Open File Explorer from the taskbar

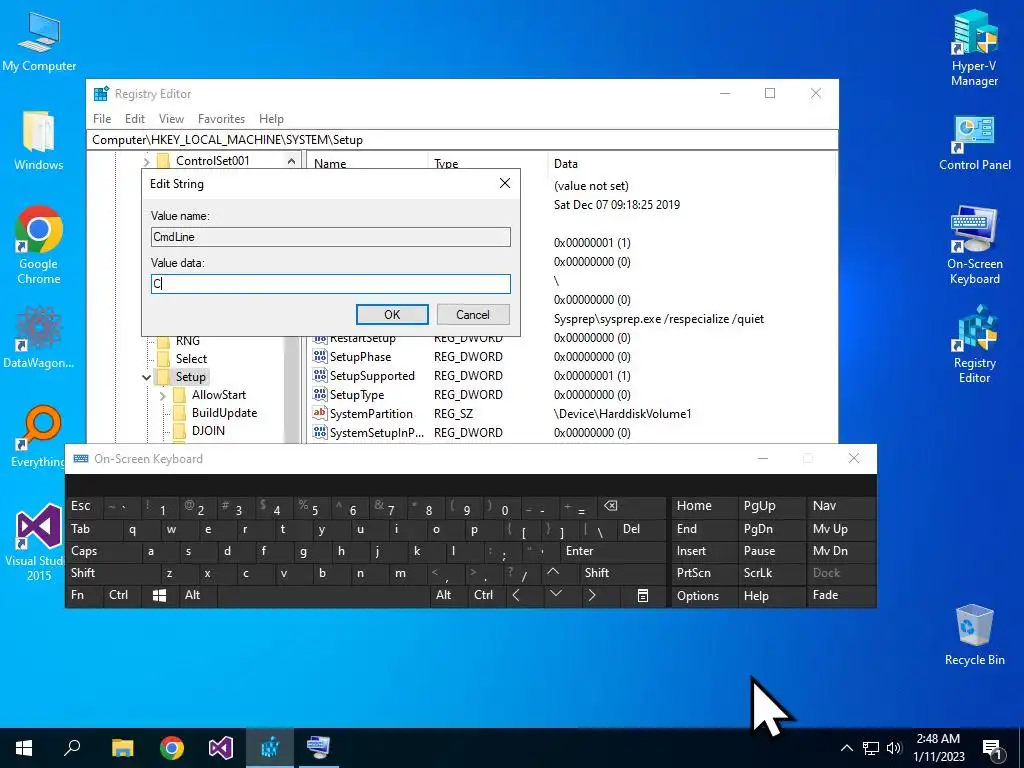[x=122, y=748]
